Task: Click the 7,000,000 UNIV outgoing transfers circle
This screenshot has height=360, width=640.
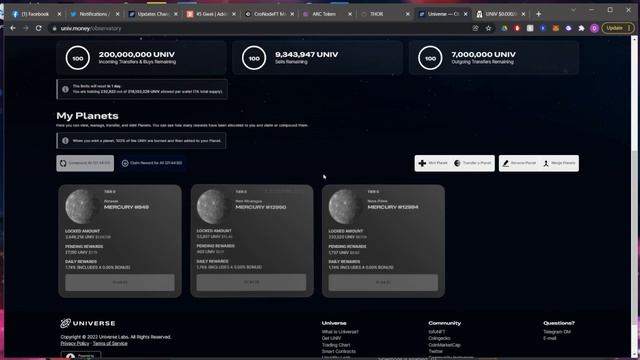Action: (430, 58)
